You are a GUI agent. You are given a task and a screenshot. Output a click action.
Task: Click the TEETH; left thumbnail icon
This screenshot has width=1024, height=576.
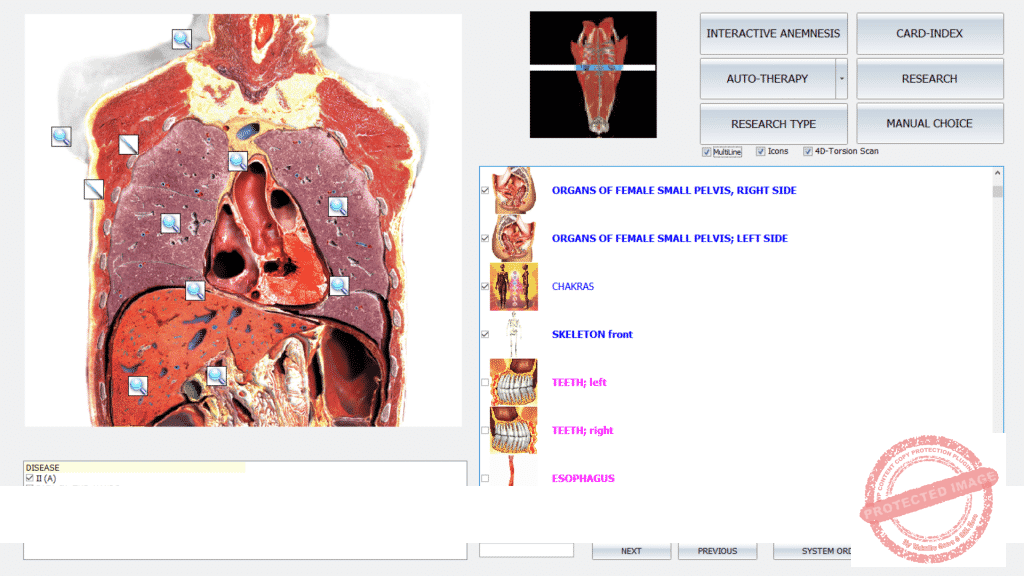tap(514, 383)
